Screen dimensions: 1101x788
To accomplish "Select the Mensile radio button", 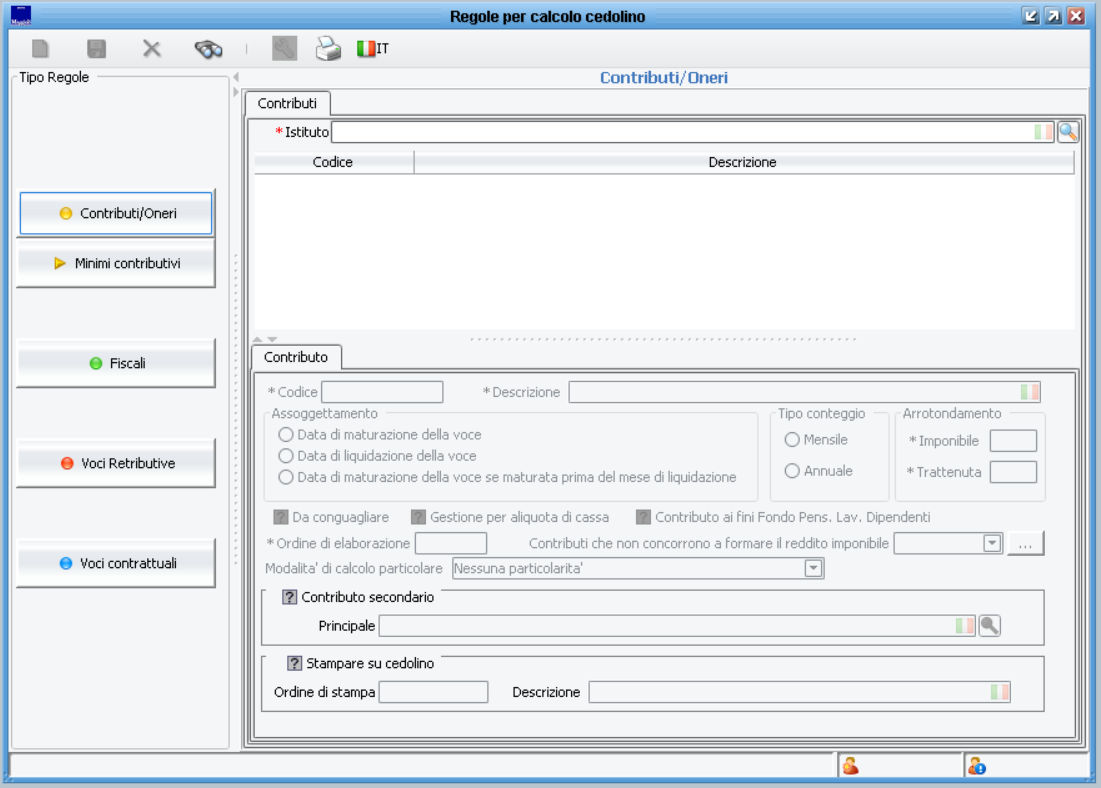I will [x=792, y=440].
